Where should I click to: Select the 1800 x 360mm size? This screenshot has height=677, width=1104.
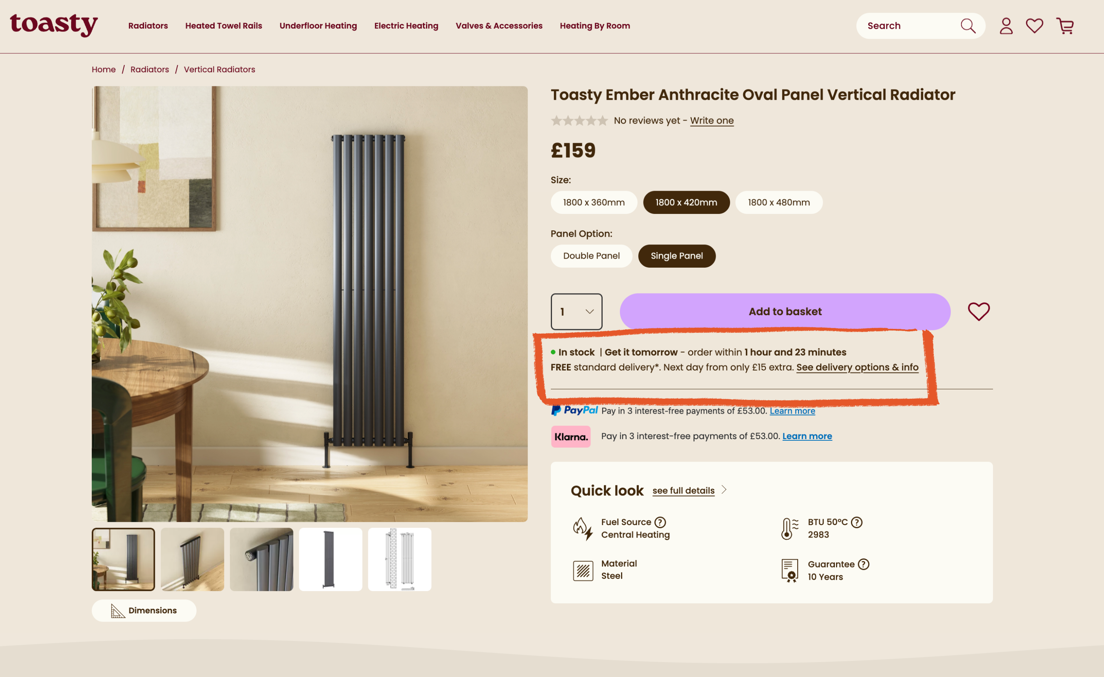coord(593,202)
